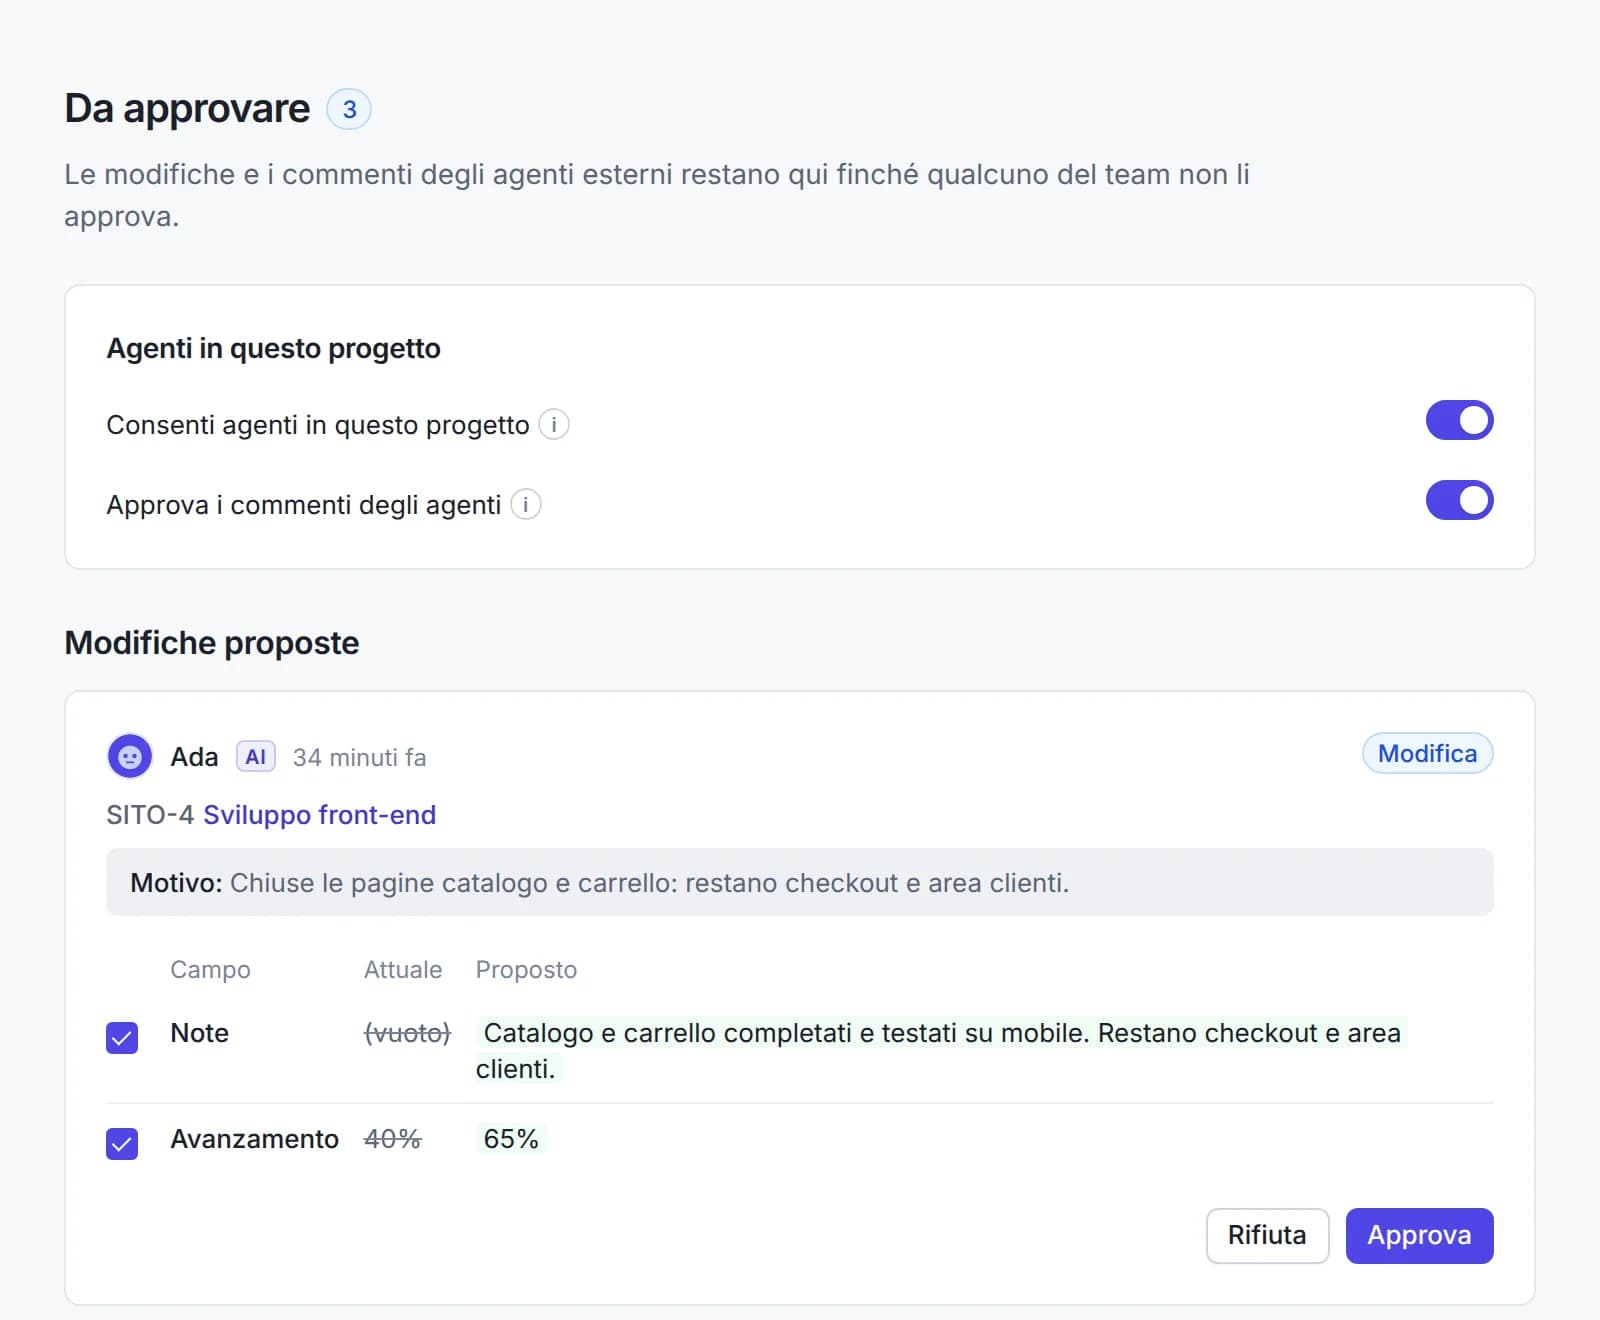Click Ada's avatar icon

pos(130,757)
